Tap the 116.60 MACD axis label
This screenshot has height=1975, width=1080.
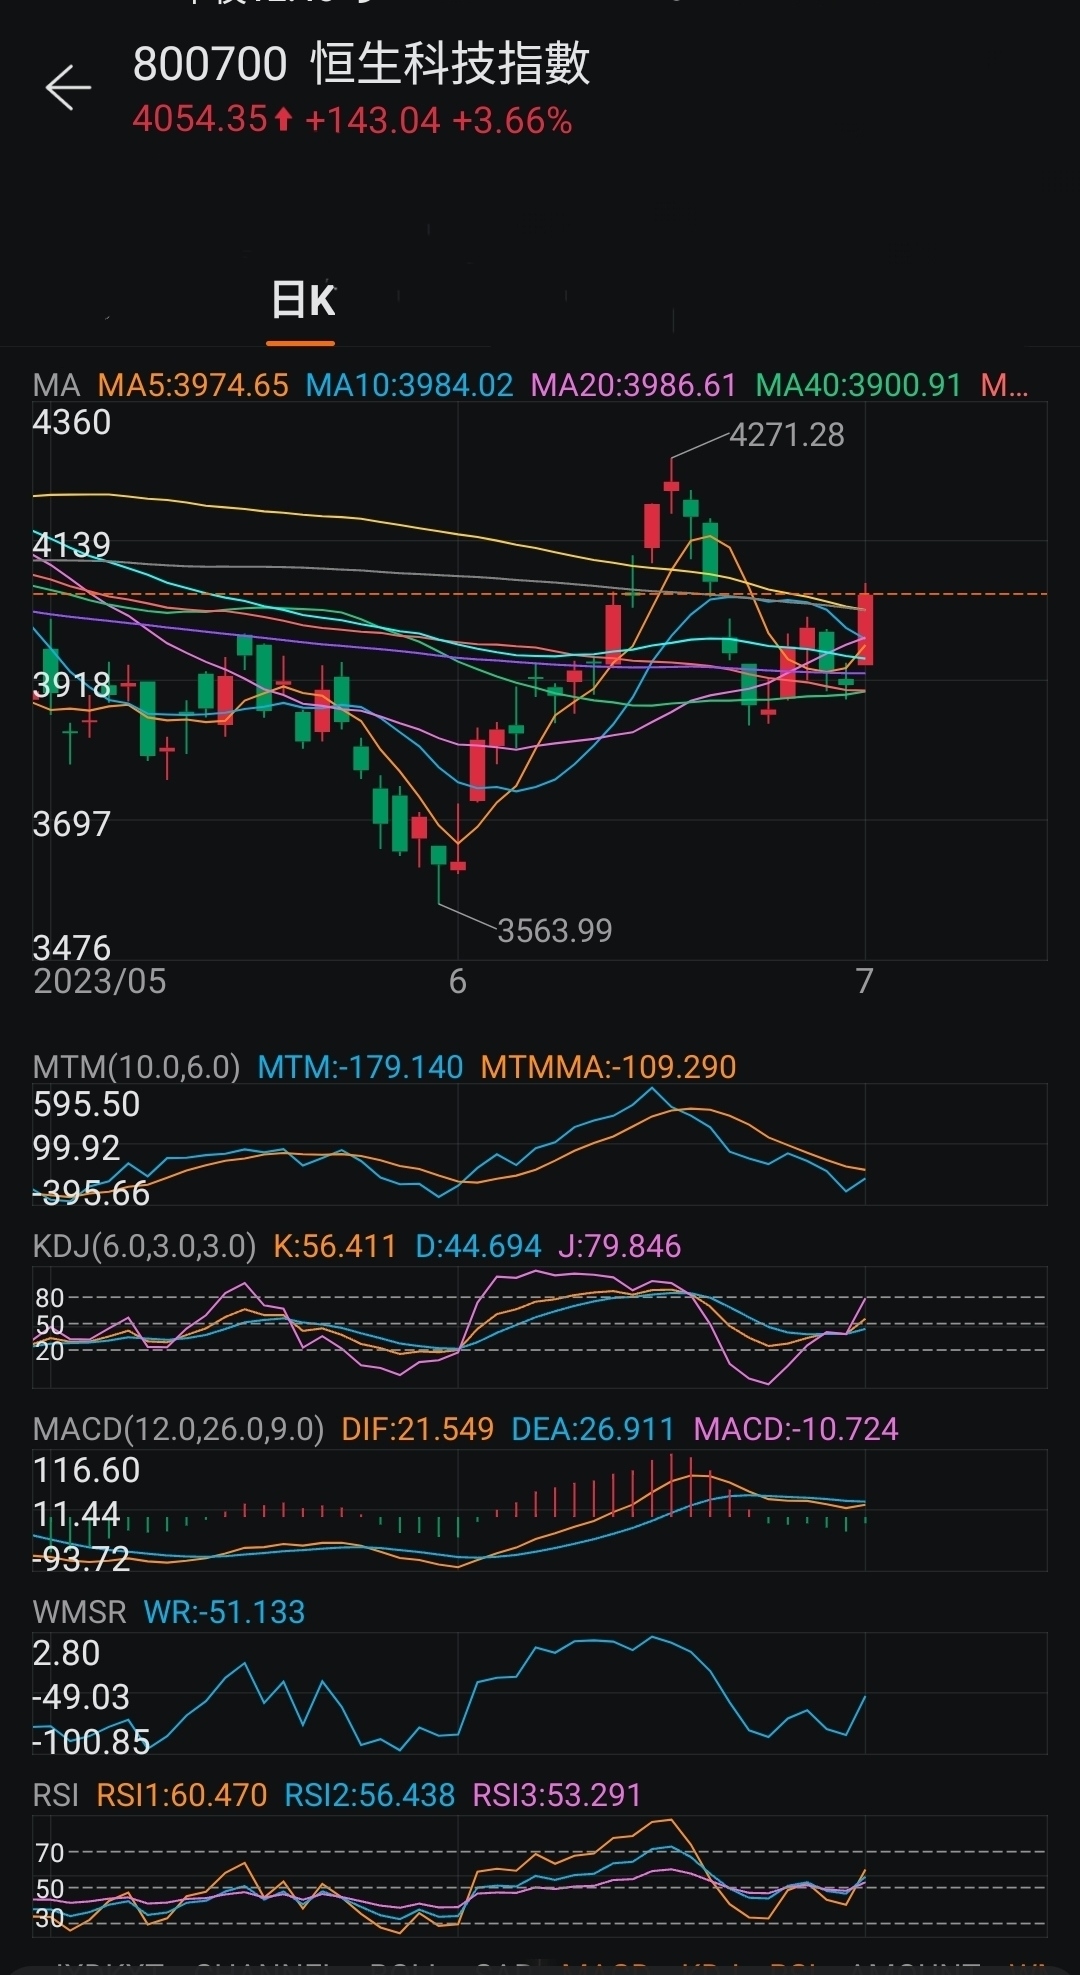click(86, 1471)
